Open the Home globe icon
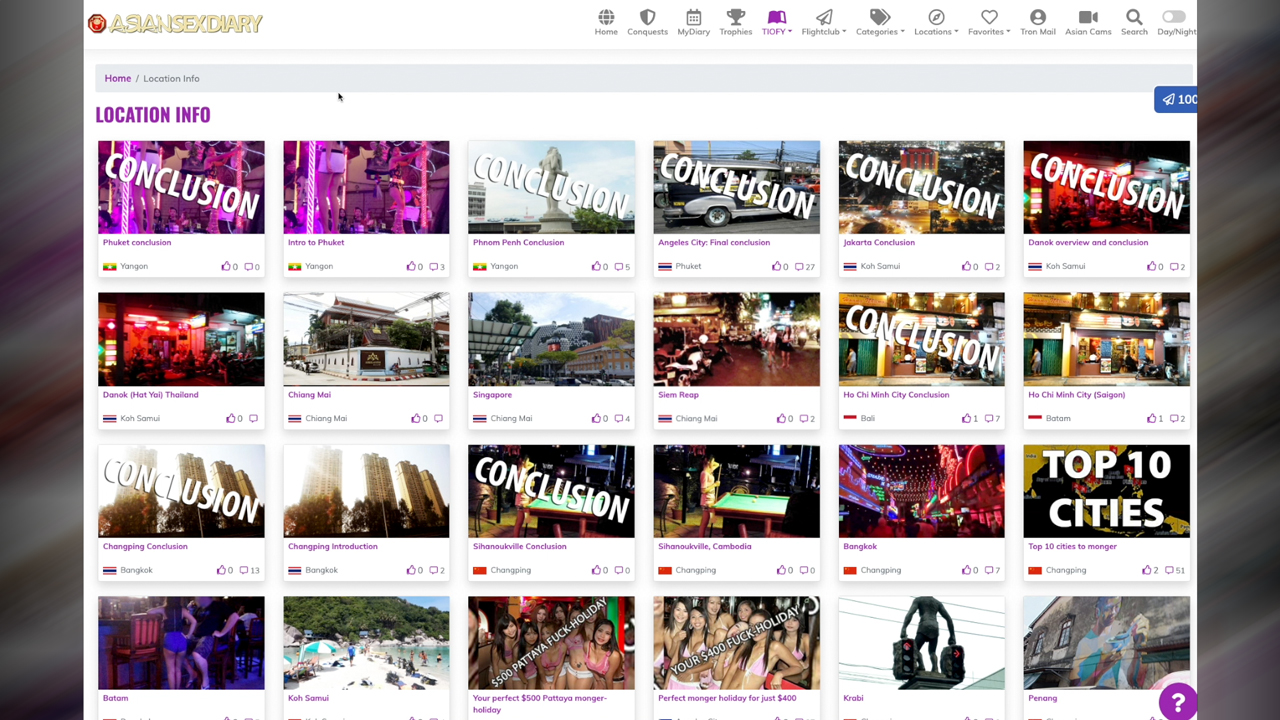The width and height of the screenshot is (1280, 720). pos(606,17)
